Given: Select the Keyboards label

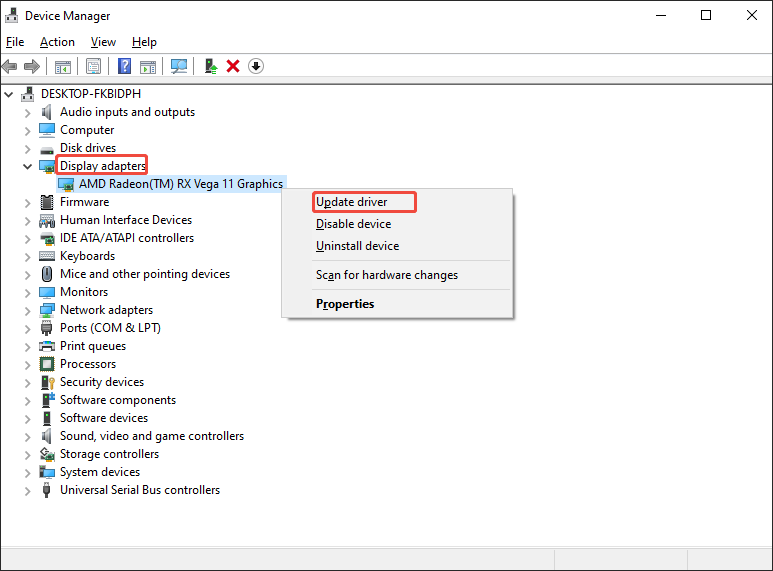Looking at the screenshot, I should click(87, 256).
